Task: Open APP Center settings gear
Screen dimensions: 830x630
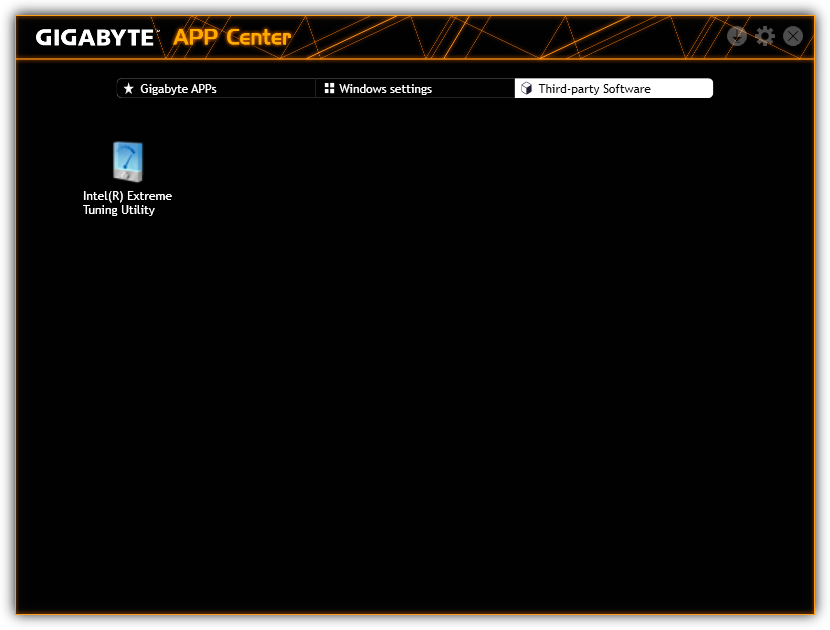Action: (765, 36)
